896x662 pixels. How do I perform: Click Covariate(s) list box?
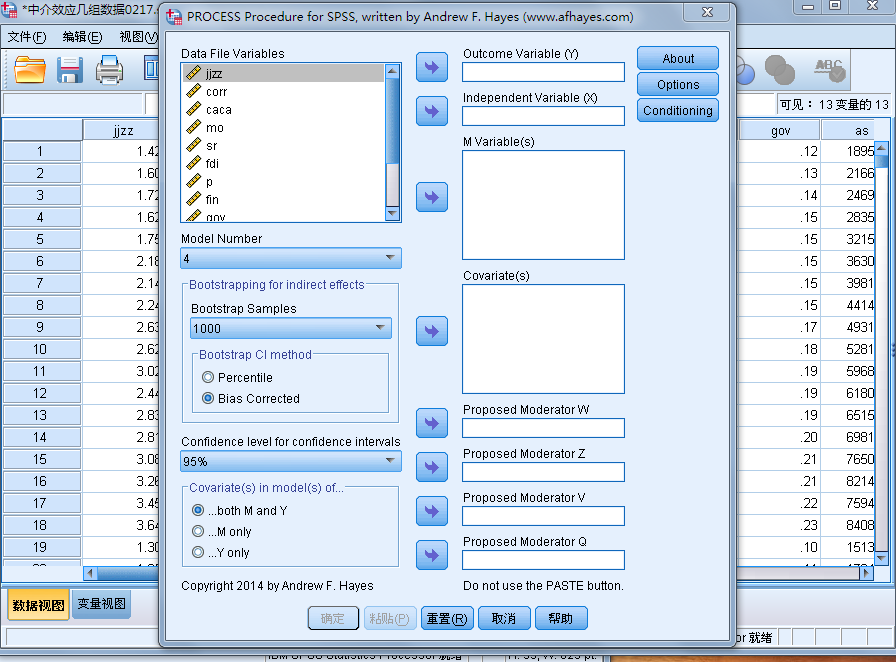(x=543, y=338)
